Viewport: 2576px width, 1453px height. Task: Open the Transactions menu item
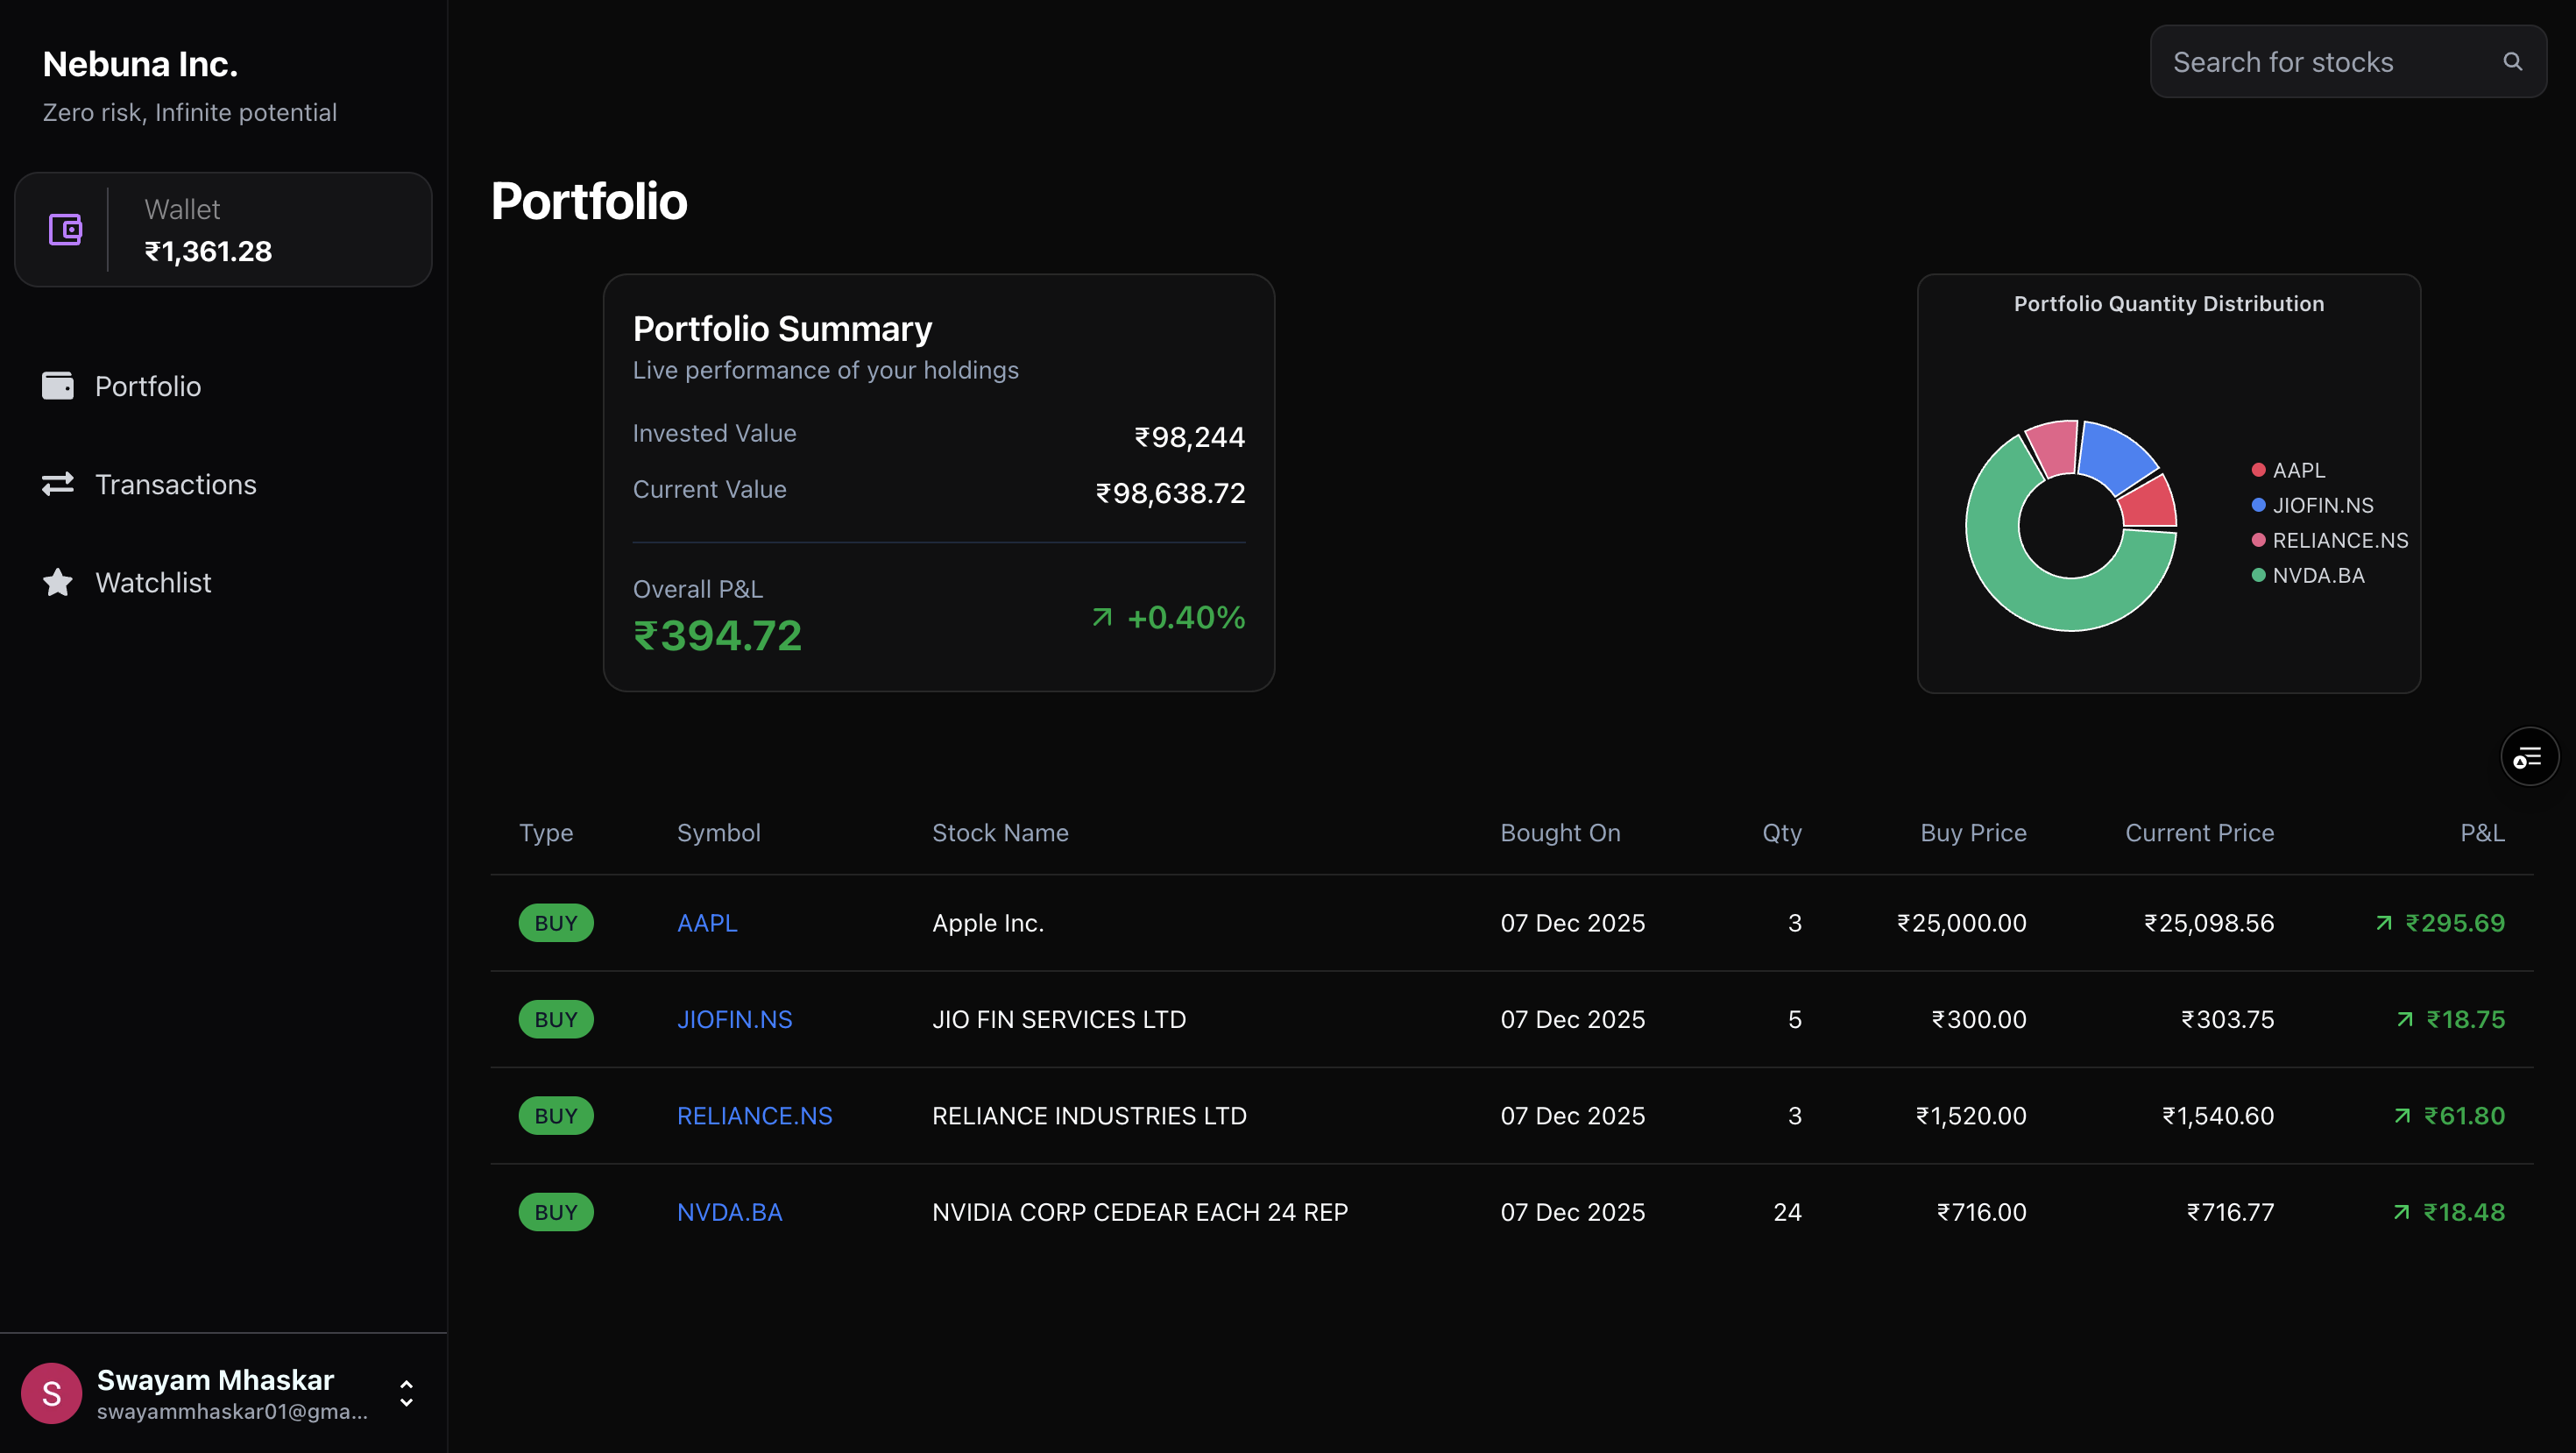point(175,484)
